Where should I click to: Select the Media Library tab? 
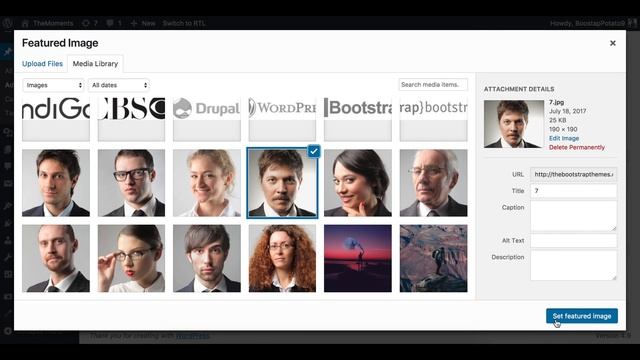(x=95, y=64)
